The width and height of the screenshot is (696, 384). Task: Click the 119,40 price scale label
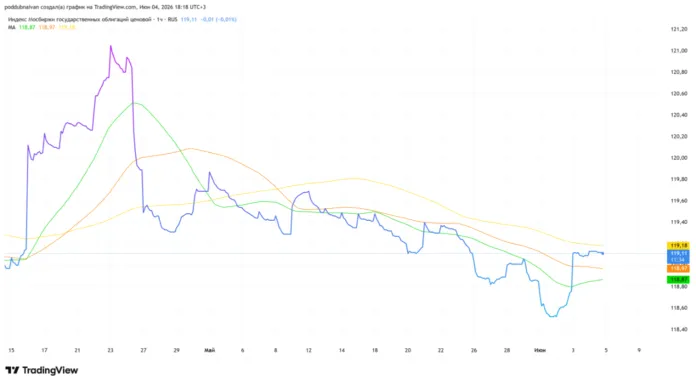[679, 222]
